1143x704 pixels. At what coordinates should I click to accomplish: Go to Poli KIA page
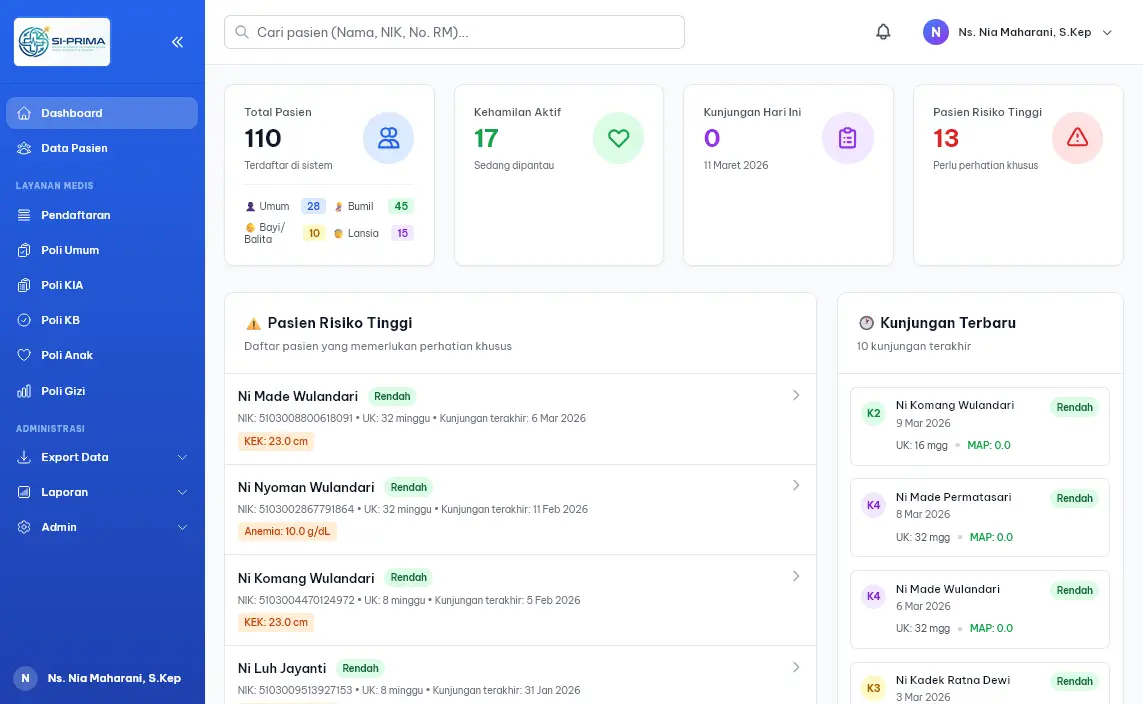(x=62, y=285)
